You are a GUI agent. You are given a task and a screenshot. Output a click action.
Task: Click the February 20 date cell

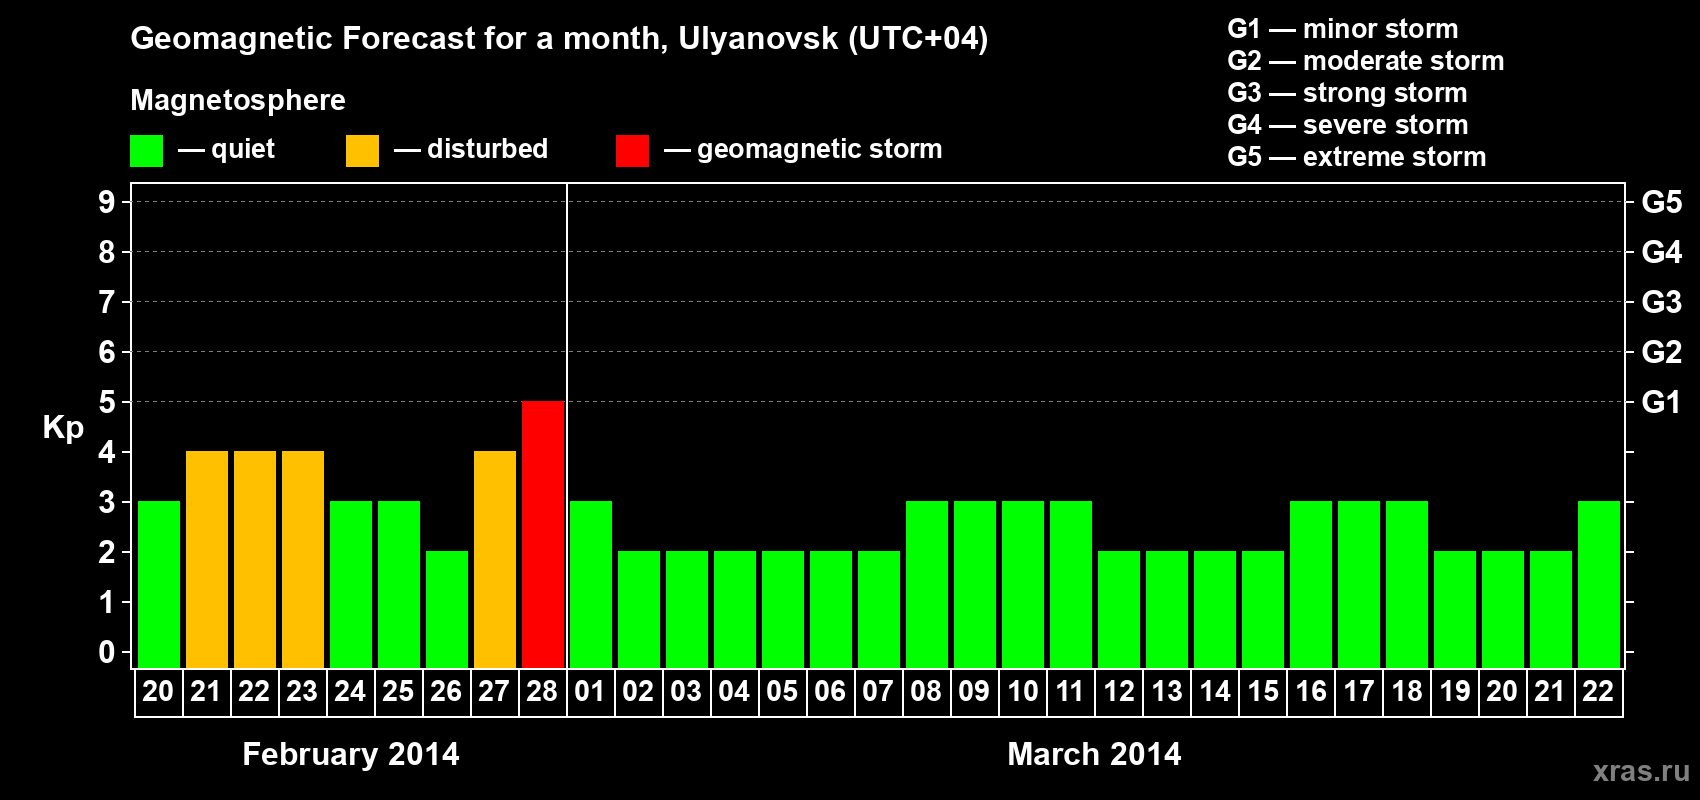pos(159,692)
